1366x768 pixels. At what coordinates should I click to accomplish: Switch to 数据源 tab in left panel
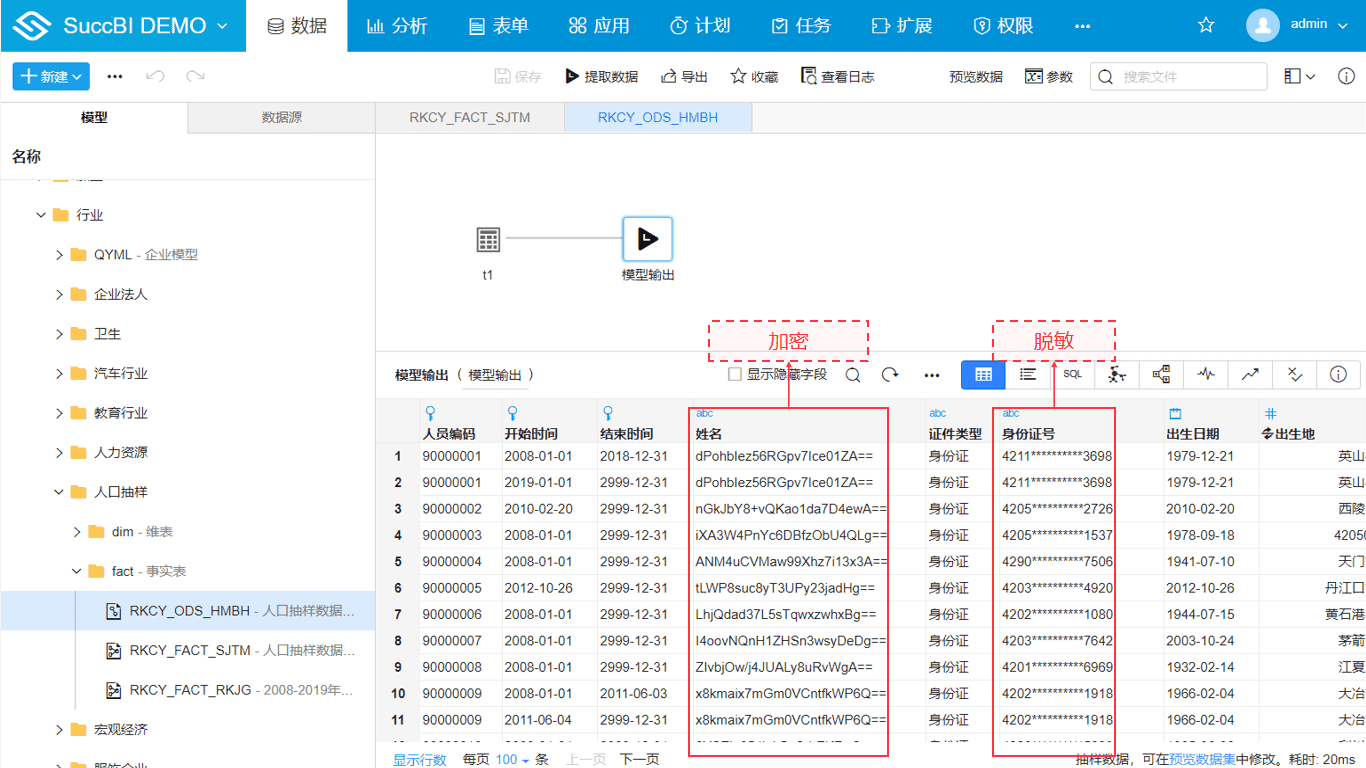(x=281, y=118)
